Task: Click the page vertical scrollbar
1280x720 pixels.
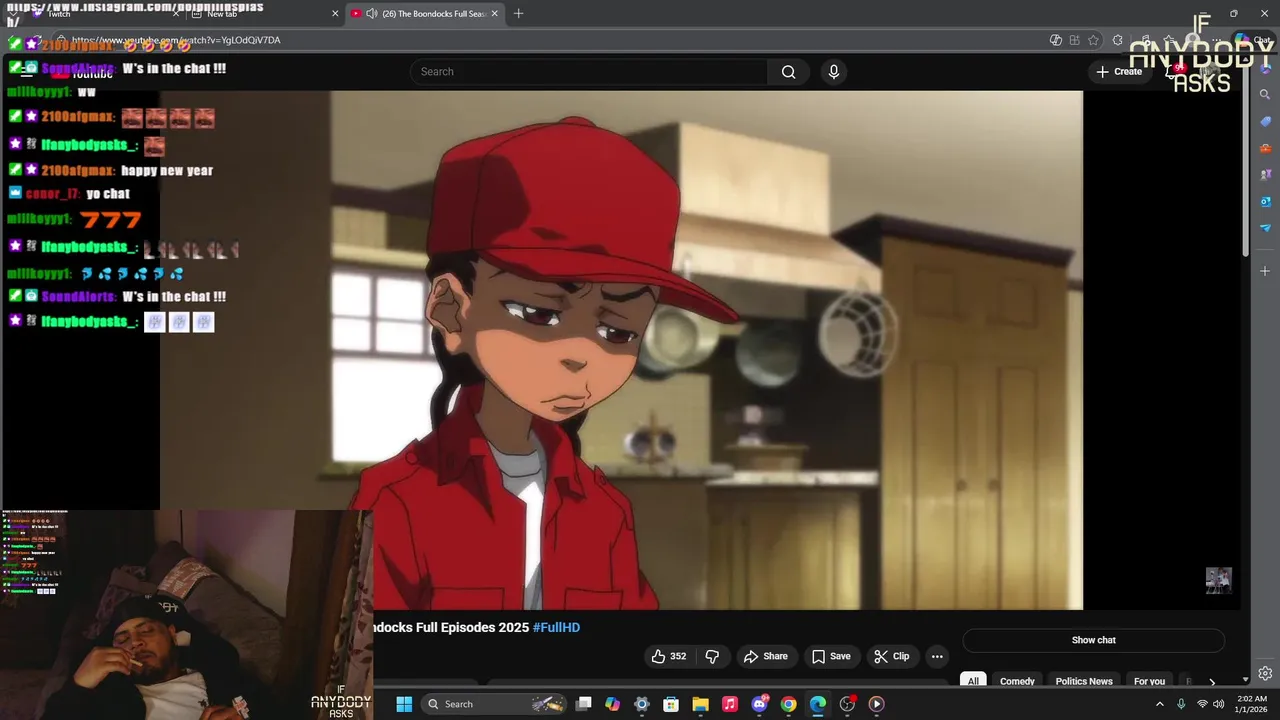Action: coord(1245,160)
